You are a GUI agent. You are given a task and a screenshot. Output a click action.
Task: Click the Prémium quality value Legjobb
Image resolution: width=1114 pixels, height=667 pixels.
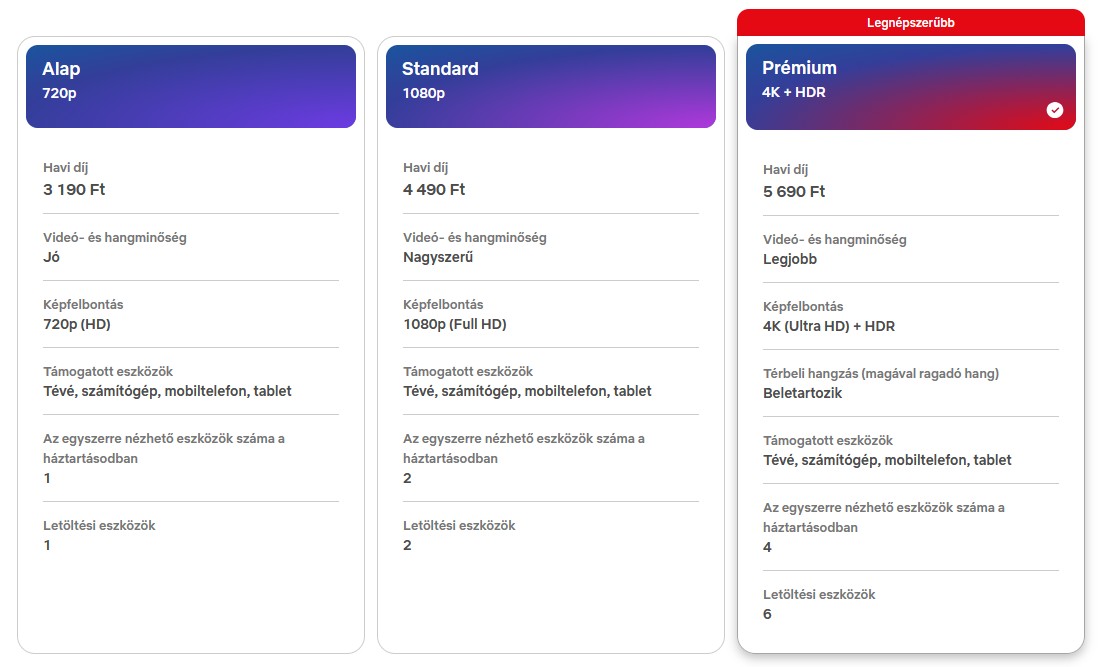[791, 259]
